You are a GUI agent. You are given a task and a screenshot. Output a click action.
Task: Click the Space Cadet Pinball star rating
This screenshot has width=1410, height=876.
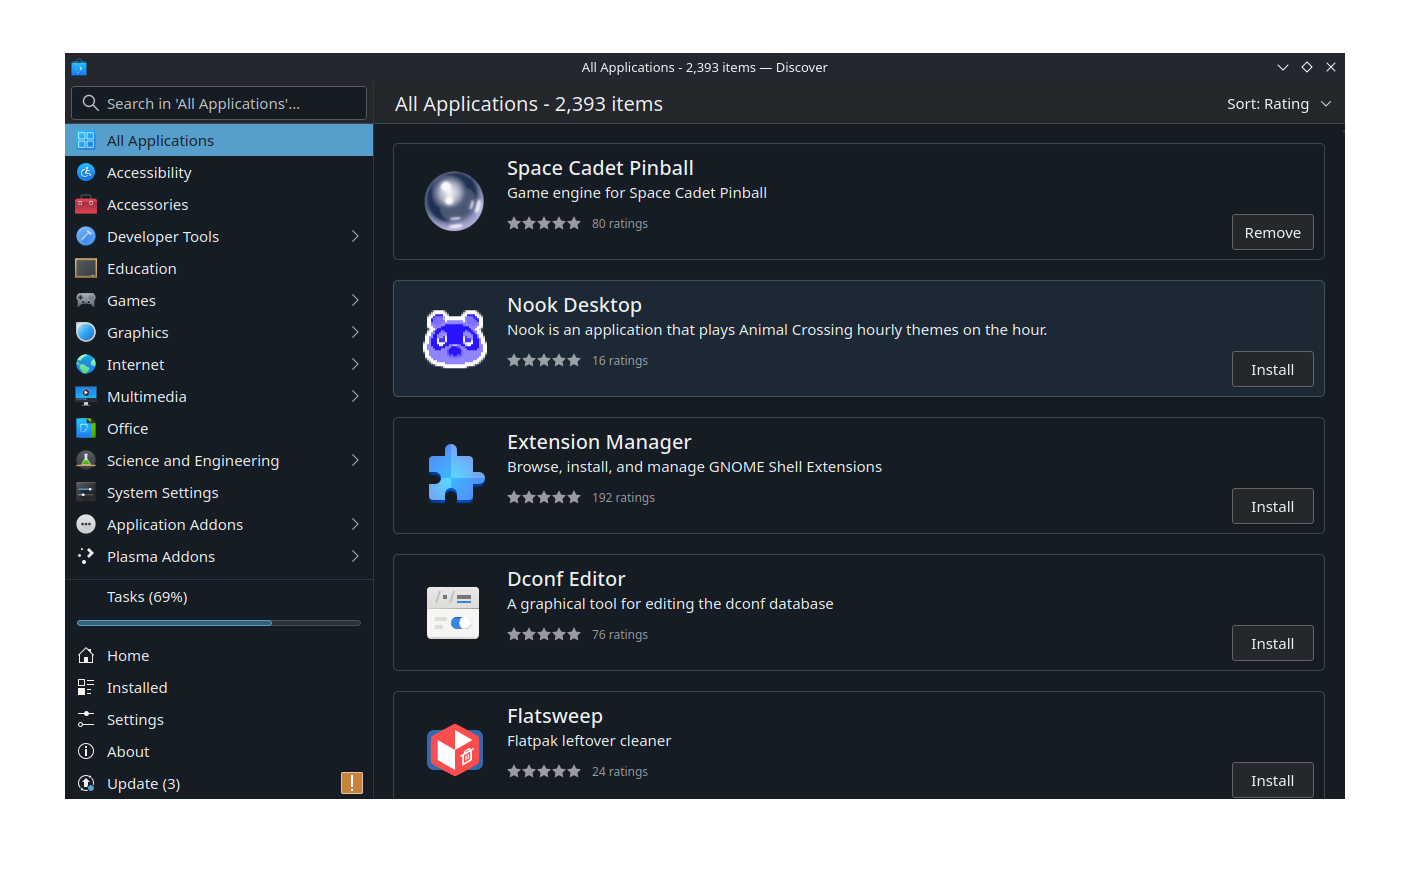tap(544, 223)
